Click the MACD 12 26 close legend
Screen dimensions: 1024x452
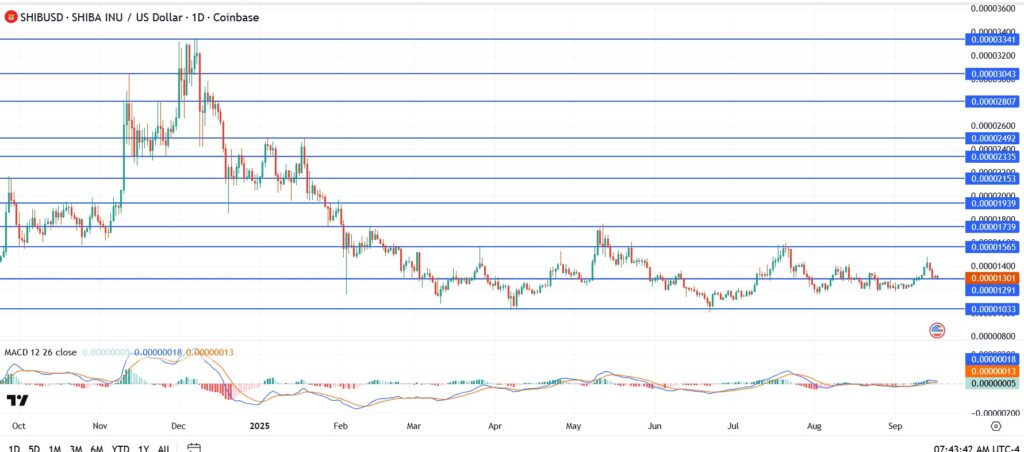point(41,352)
